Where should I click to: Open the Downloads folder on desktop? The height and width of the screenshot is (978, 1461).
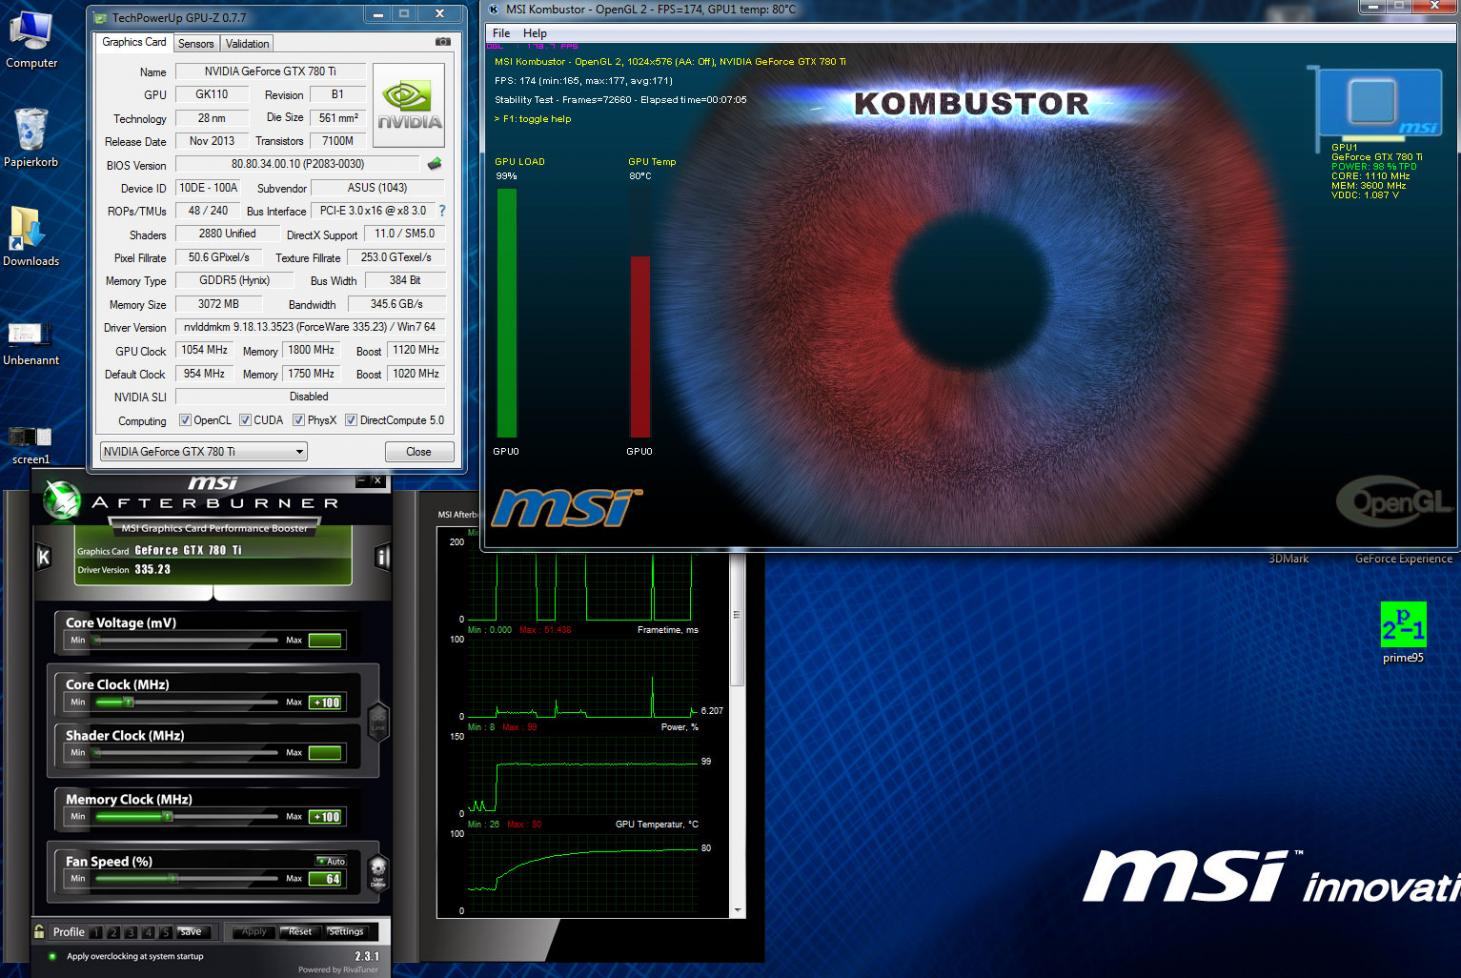pyautogui.click(x=27, y=228)
